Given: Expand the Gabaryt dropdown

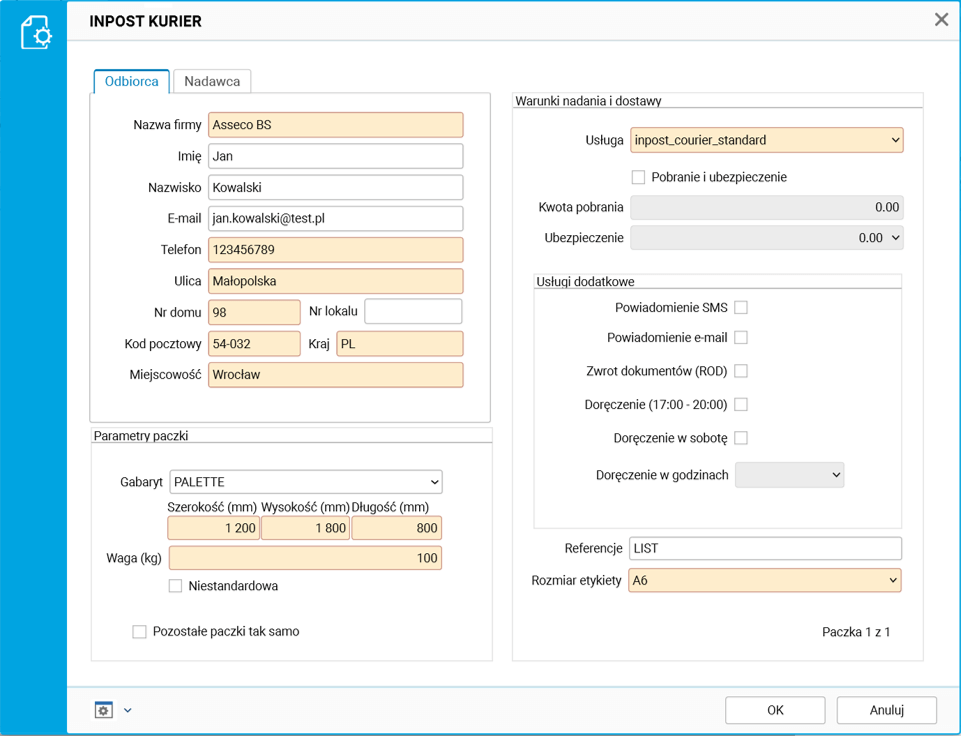Looking at the screenshot, I should point(305,482).
